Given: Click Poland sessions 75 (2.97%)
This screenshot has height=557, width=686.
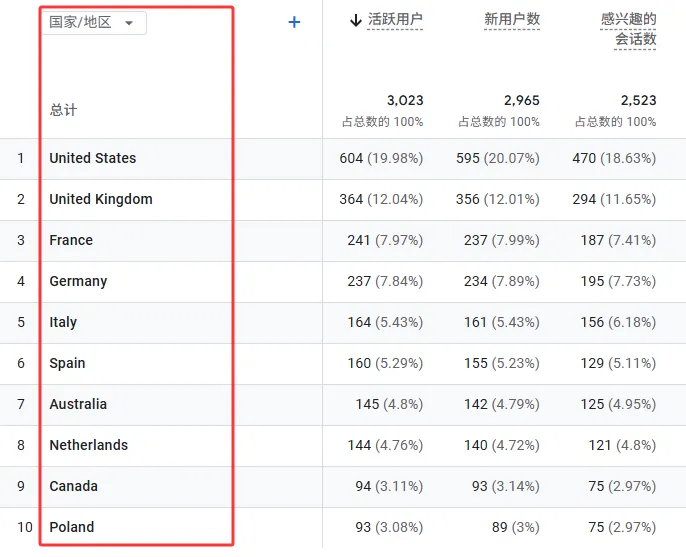Looking at the screenshot, I should pos(623,527).
